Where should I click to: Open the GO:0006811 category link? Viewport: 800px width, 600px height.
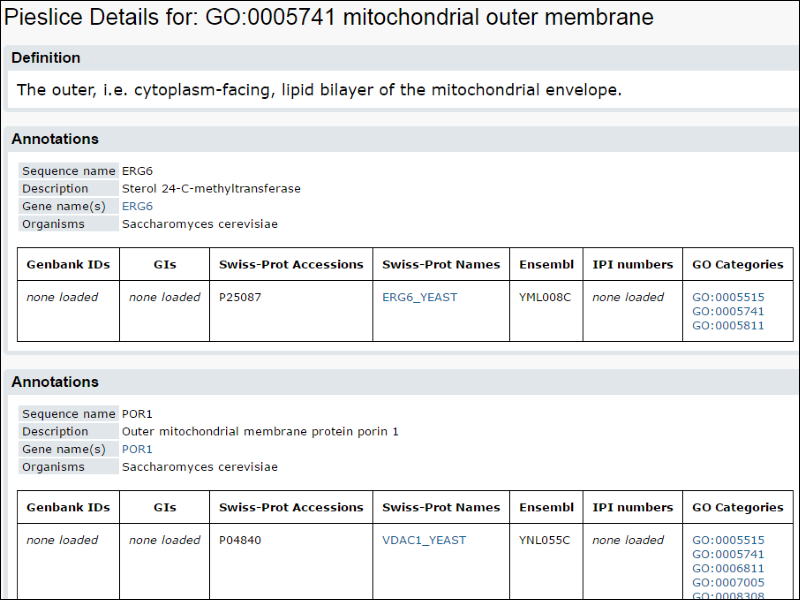pyautogui.click(x=728, y=568)
